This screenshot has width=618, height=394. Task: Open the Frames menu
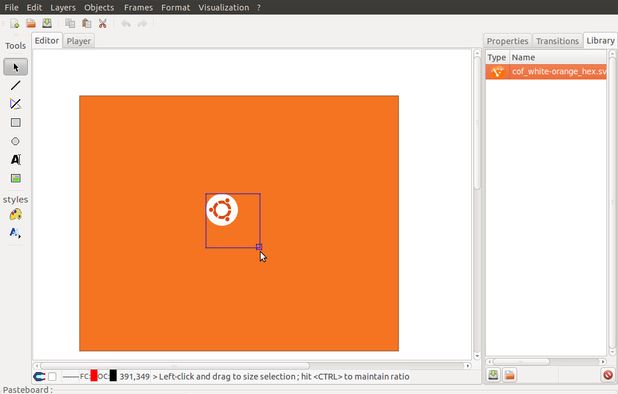coord(138,7)
